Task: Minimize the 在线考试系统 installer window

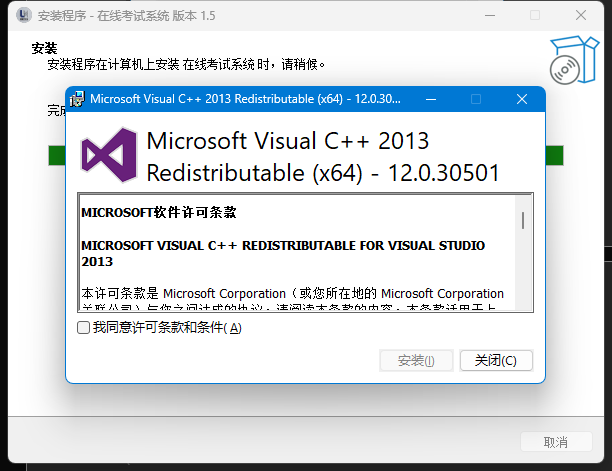Action: pos(490,16)
